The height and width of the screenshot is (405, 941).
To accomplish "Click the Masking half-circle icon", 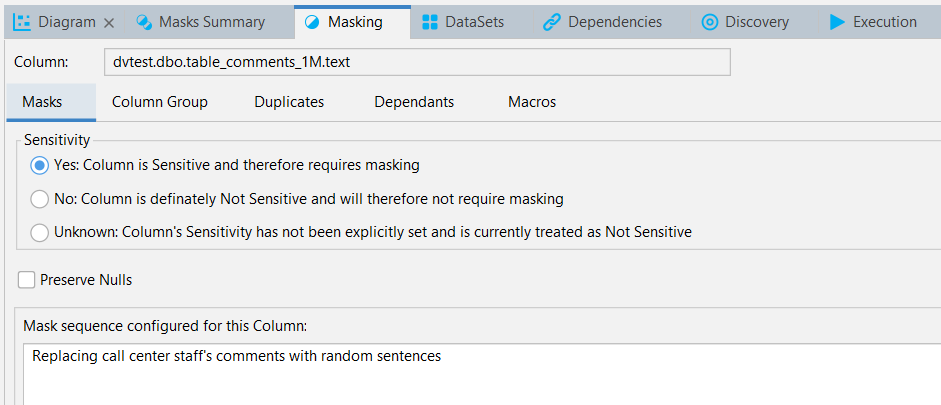I will coord(312,22).
